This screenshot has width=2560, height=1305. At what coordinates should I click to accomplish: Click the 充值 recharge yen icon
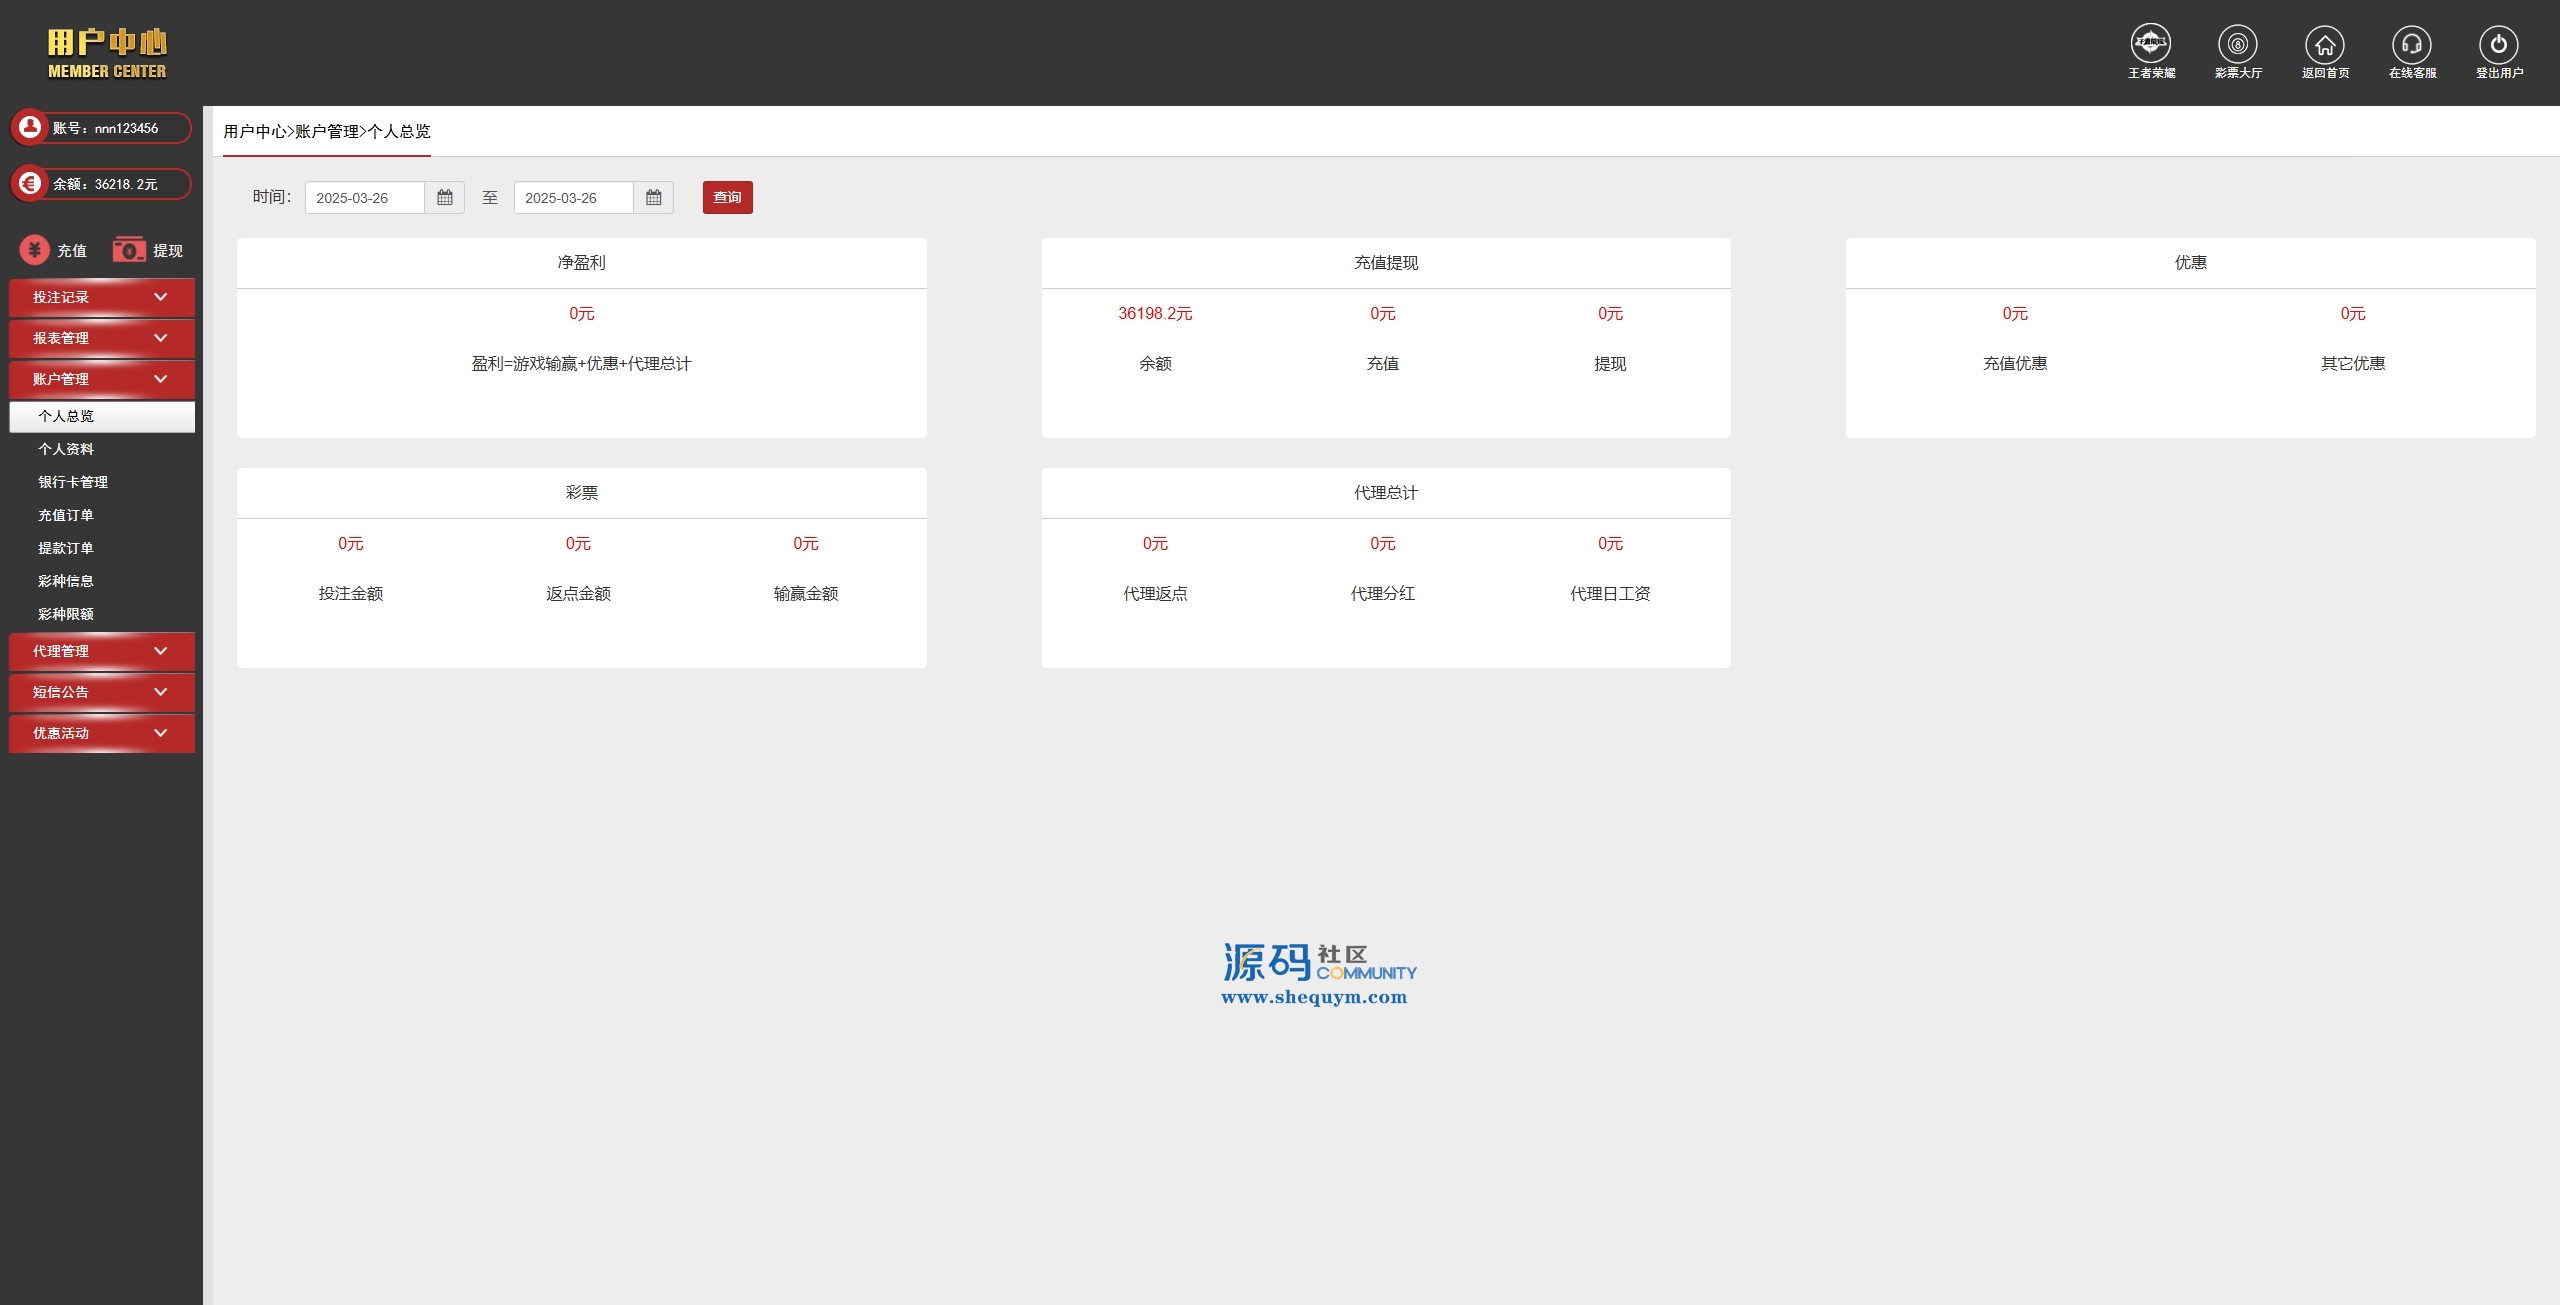pyautogui.click(x=35, y=250)
